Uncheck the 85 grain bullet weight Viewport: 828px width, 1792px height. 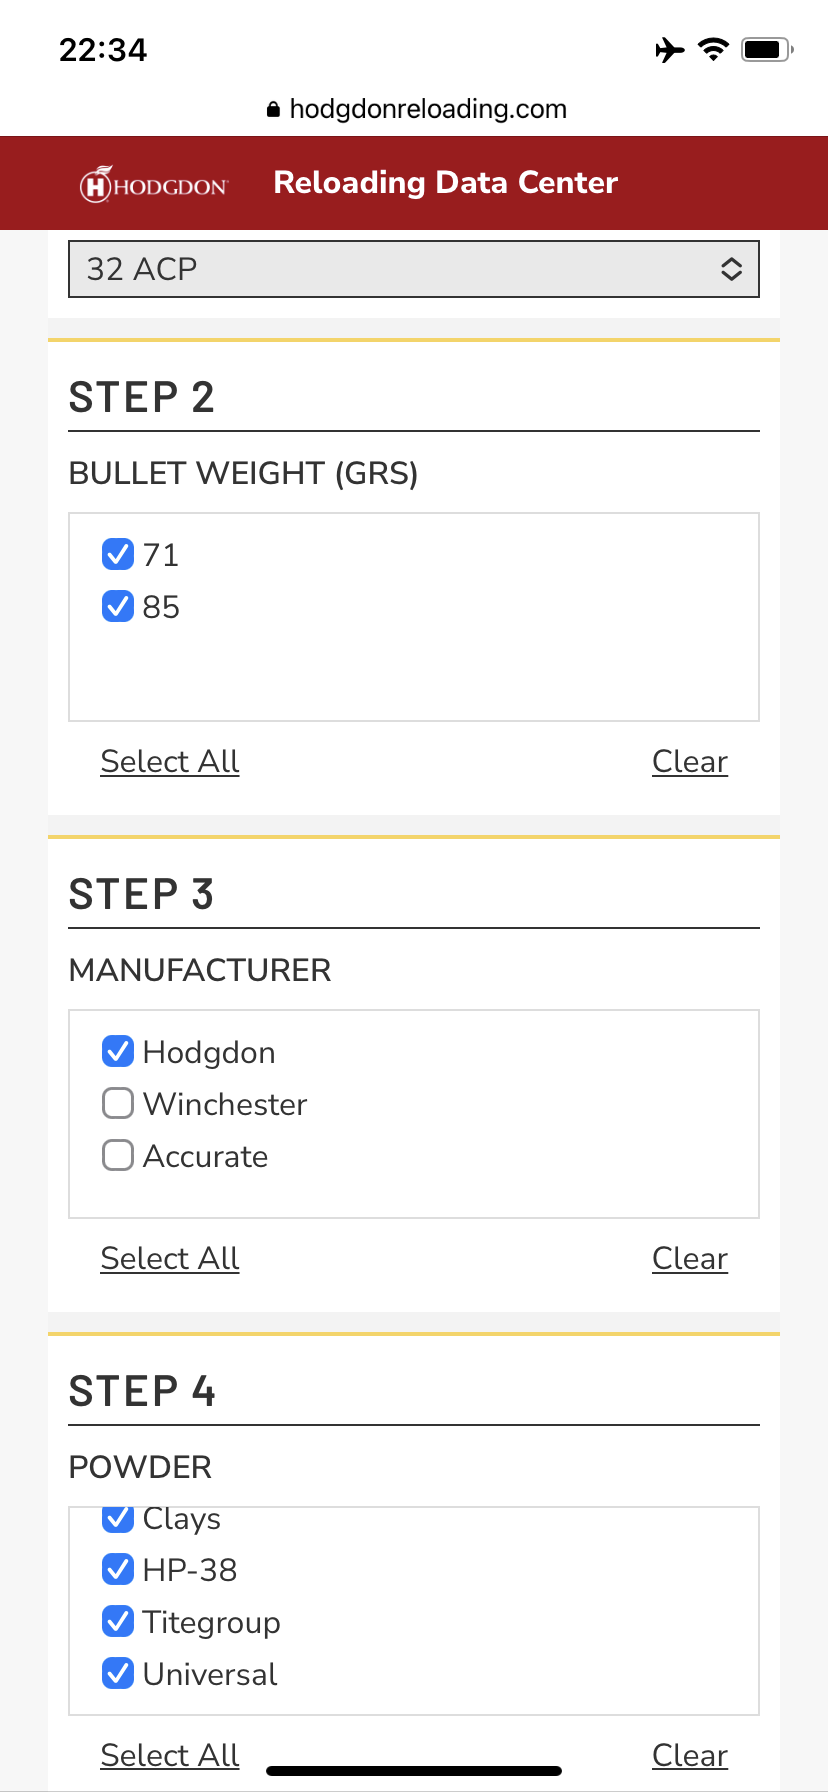click(x=118, y=606)
